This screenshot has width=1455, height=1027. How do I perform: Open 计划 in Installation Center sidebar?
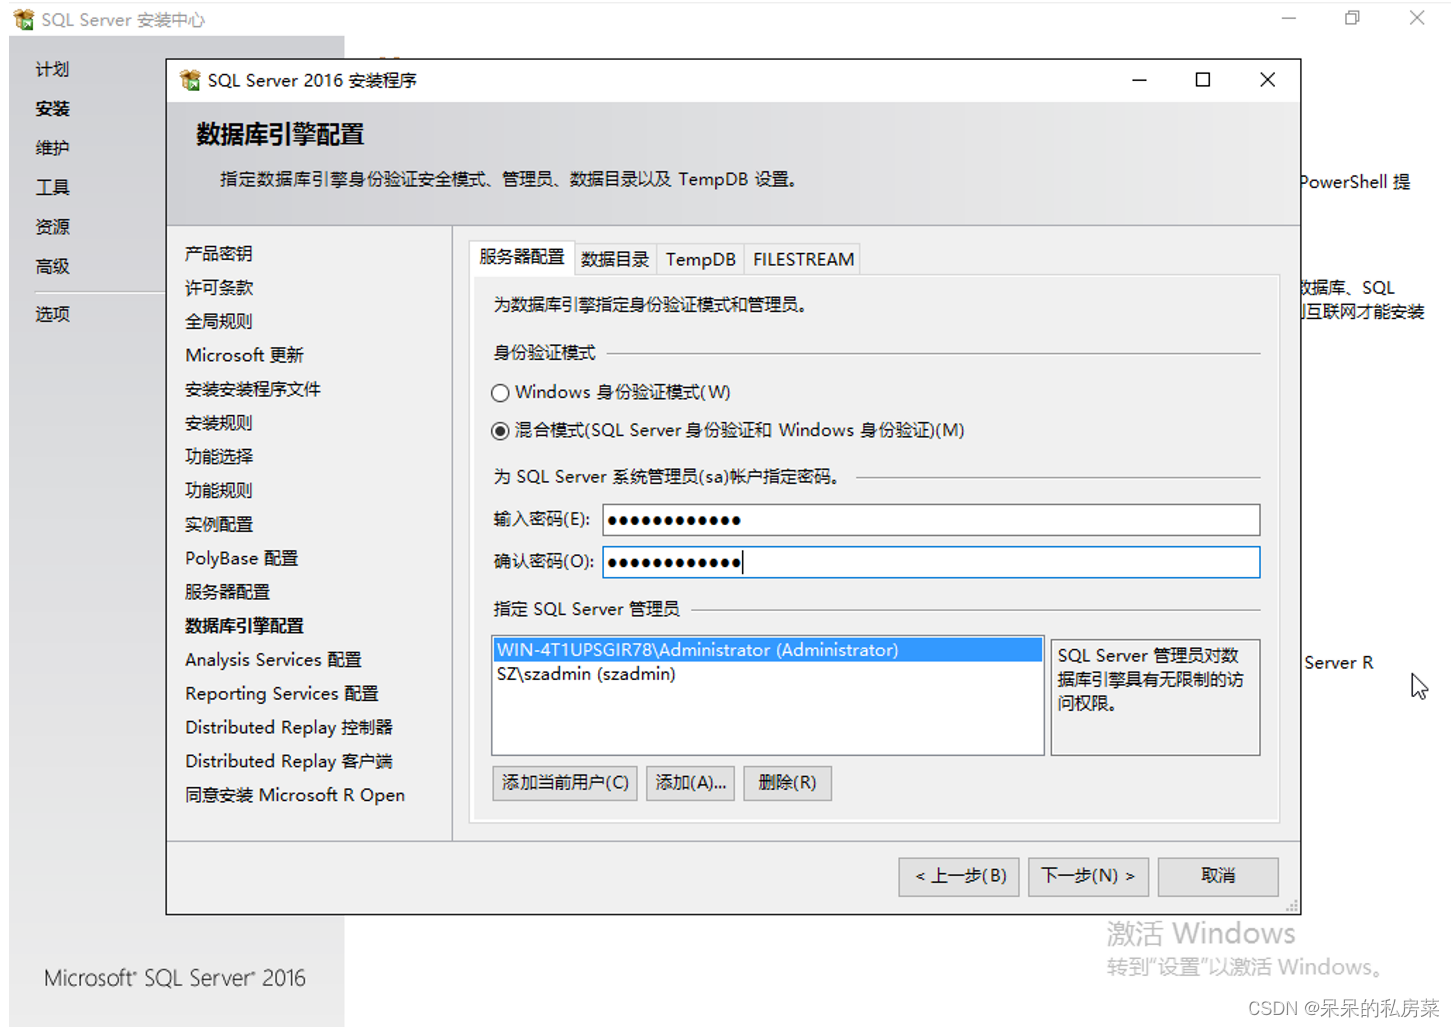point(52,69)
